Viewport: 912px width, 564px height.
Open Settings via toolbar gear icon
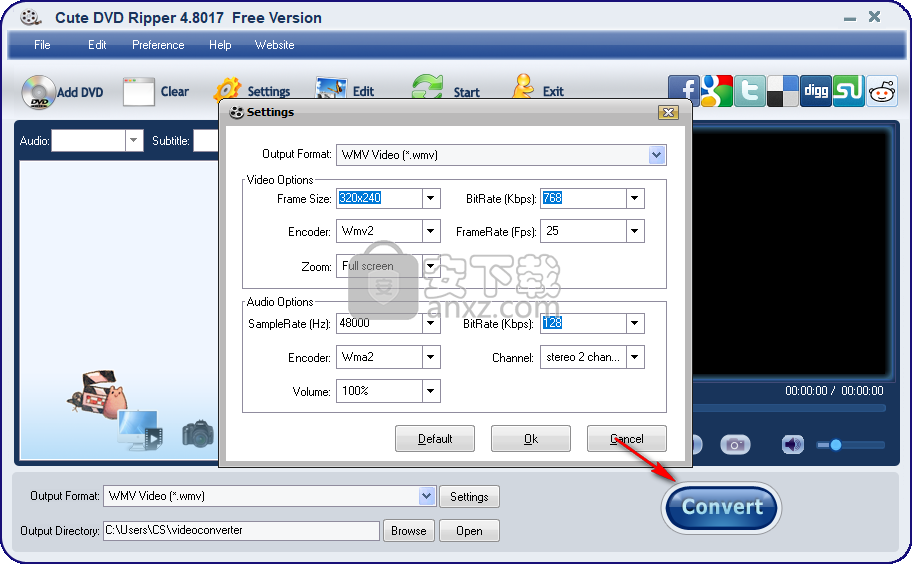click(227, 90)
